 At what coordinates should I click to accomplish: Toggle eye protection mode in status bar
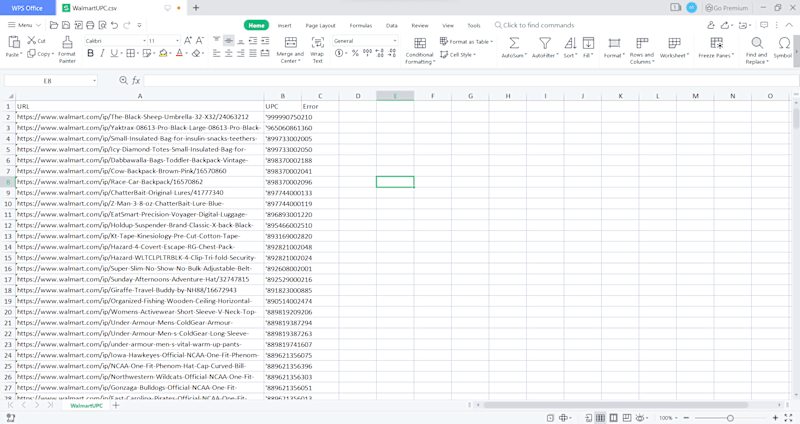640,418
